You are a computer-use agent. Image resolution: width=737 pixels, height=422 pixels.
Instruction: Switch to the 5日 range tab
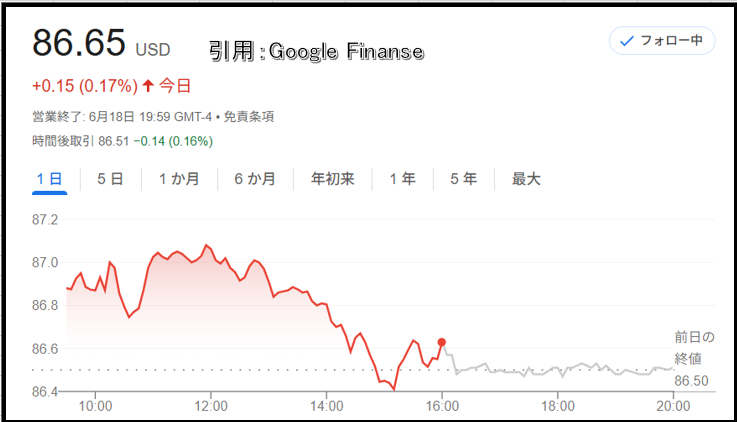pos(110,179)
